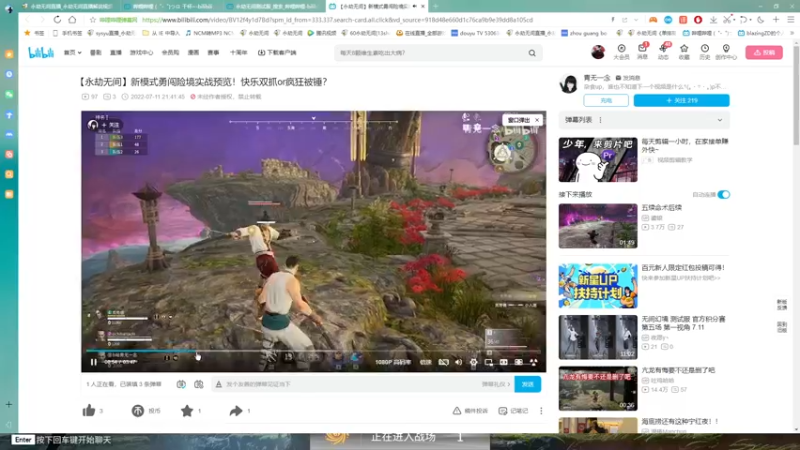Click the Charge button for uploader
This screenshot has height=450, width=800.
(x=606, y=101)
